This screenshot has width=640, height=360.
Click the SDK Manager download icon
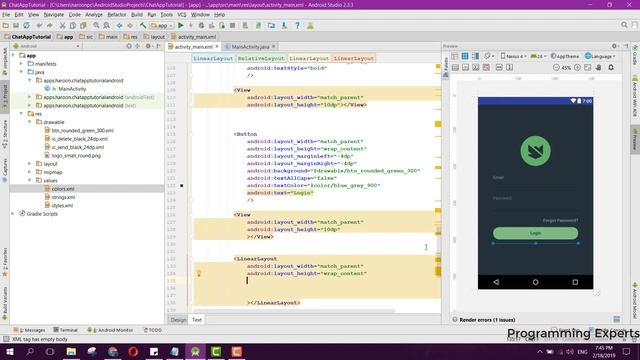tap(284, 25)
